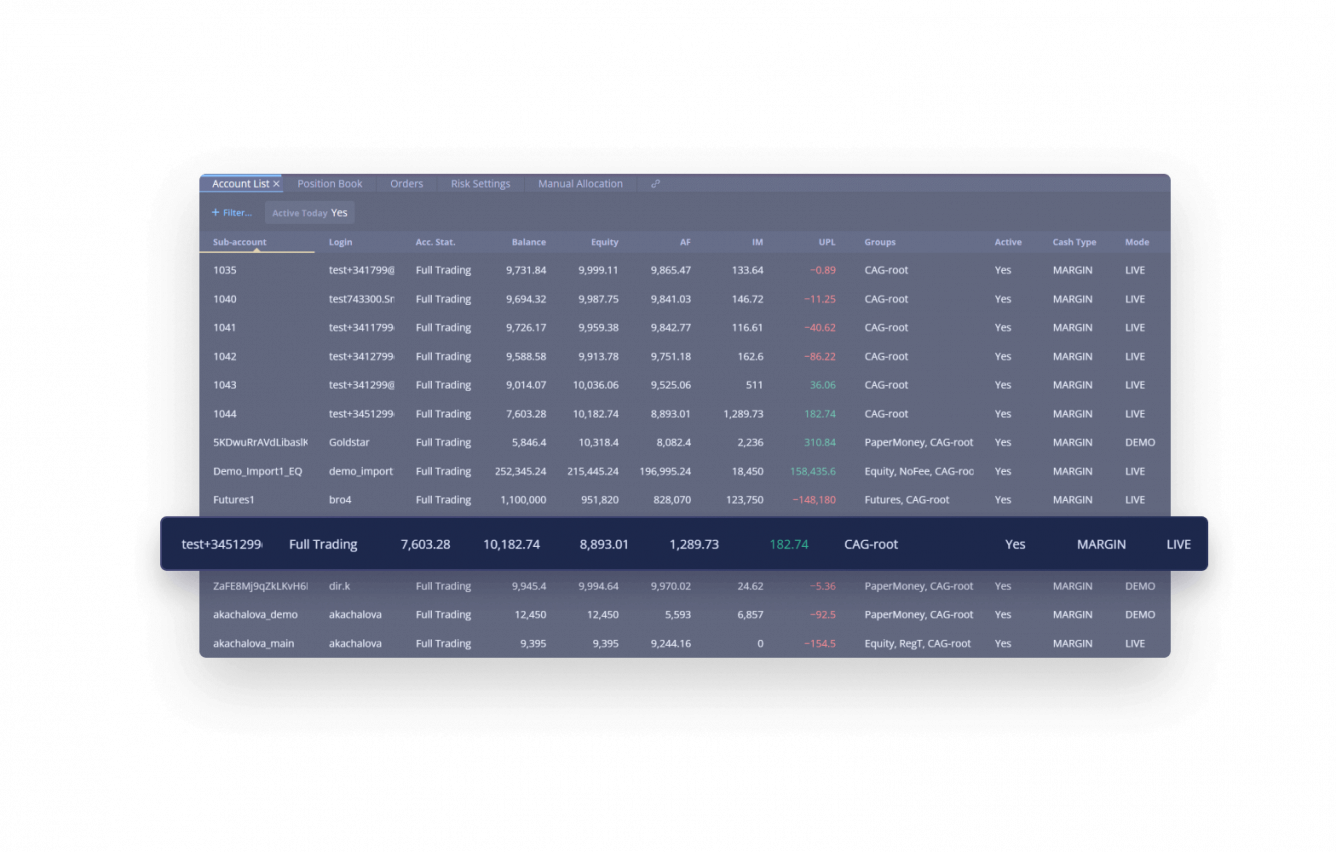Click the plus icon next to Filter
This screenshot has height=852, width=1336.
click(213, 212)
